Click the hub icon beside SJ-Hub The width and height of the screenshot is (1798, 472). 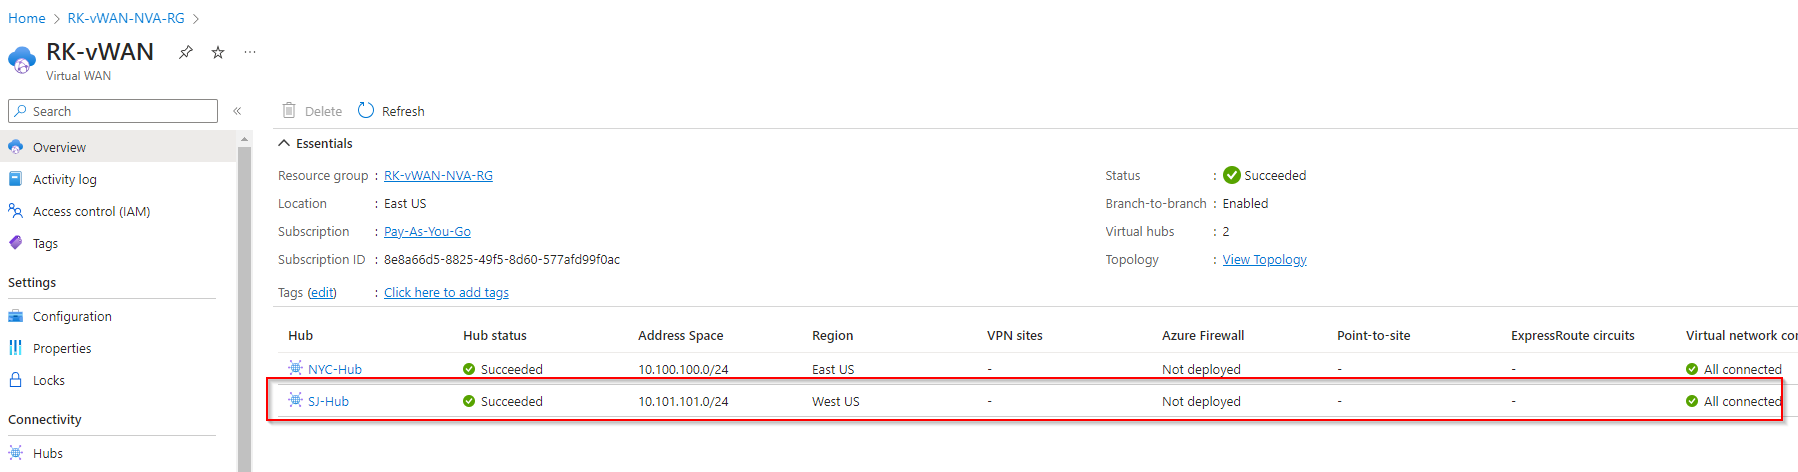295,400
